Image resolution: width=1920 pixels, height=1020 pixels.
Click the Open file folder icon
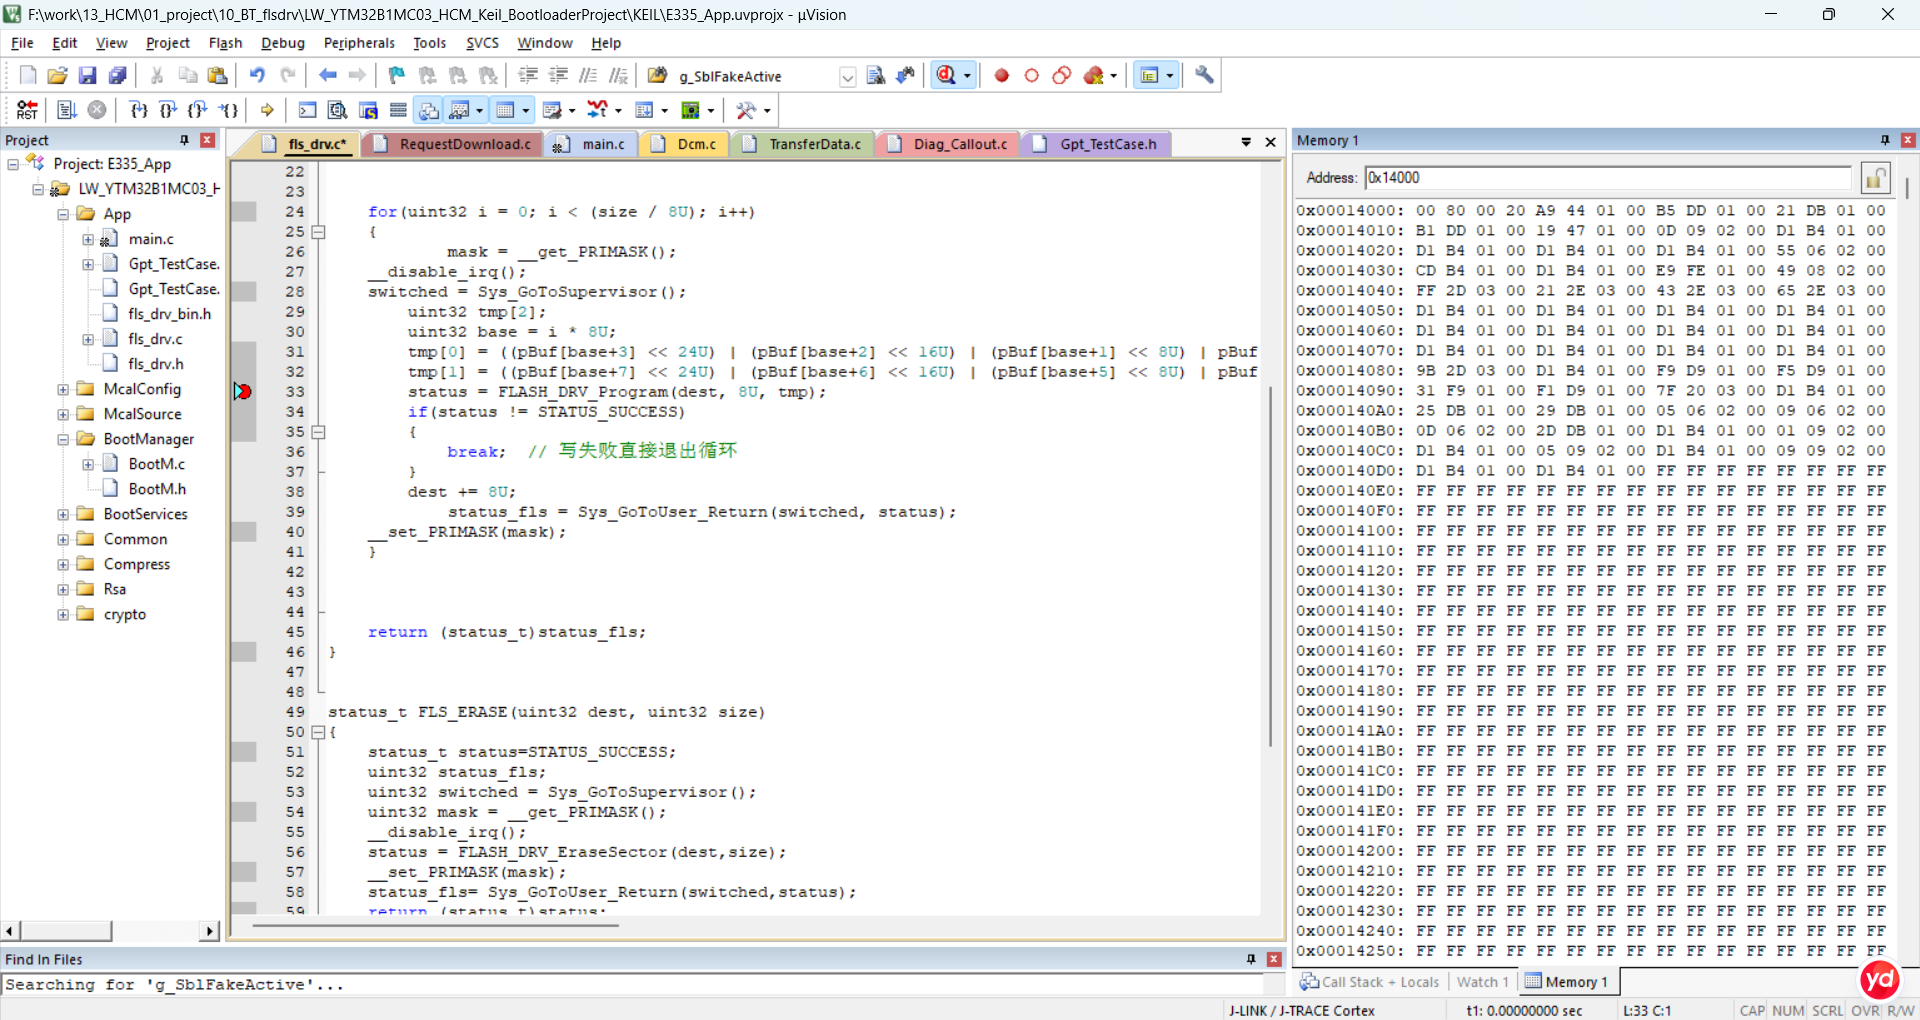tap(58, 75)
